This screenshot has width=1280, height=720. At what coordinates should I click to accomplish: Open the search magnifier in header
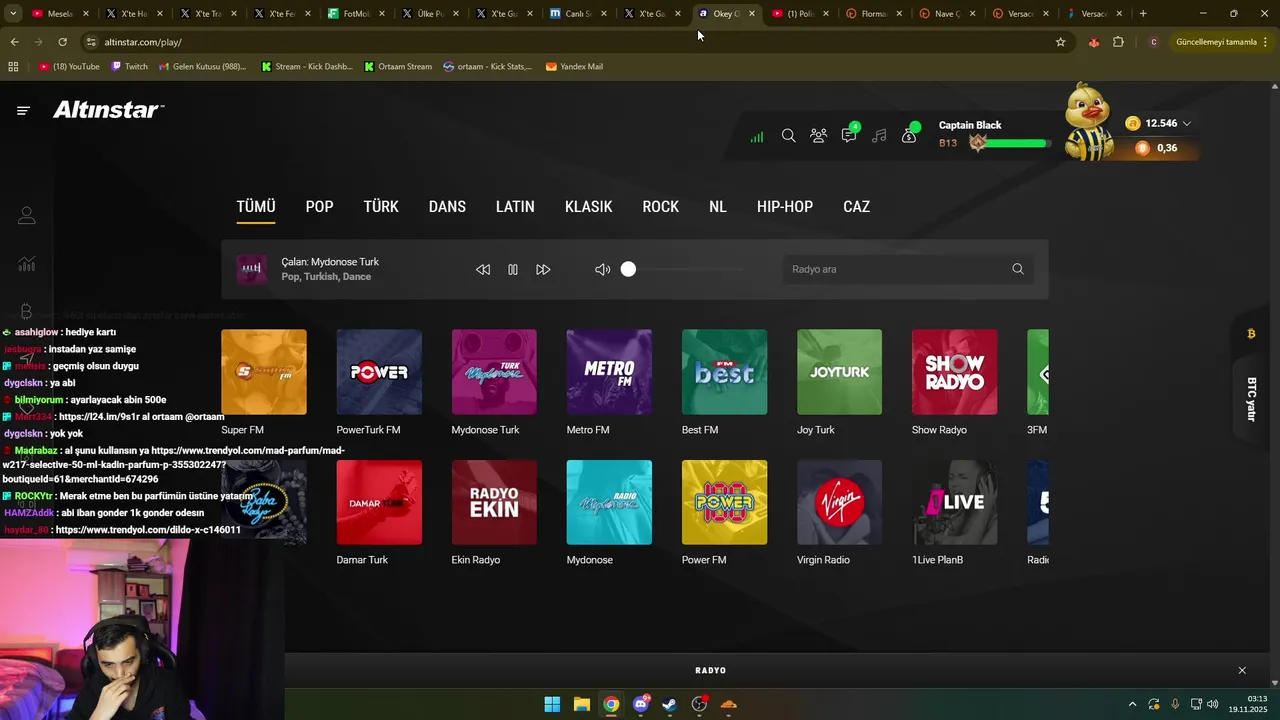pos(788,136)
